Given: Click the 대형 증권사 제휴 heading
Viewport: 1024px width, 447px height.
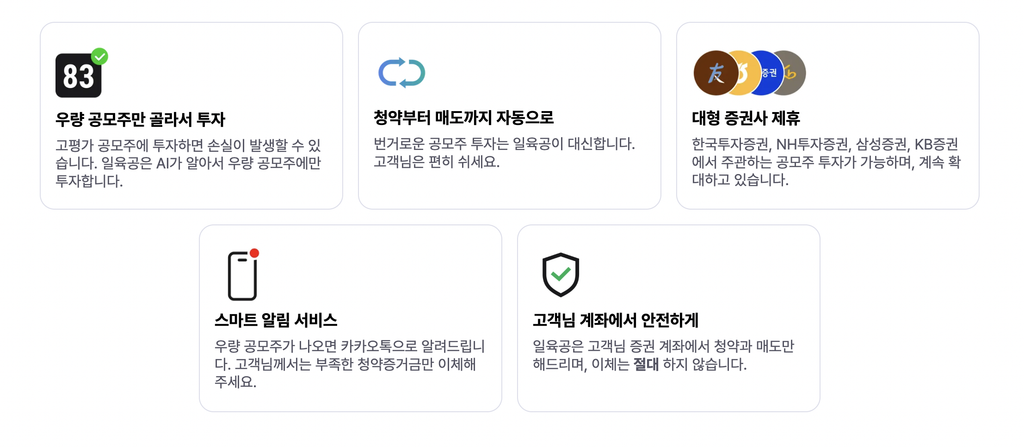Looking at the screenshot, I should (746, 118).
